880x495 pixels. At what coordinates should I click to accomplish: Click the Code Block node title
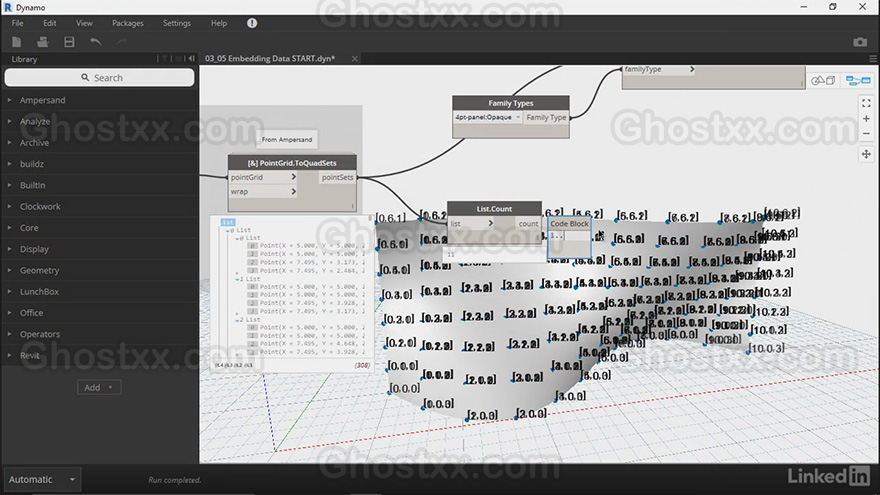tap(569, 223)
